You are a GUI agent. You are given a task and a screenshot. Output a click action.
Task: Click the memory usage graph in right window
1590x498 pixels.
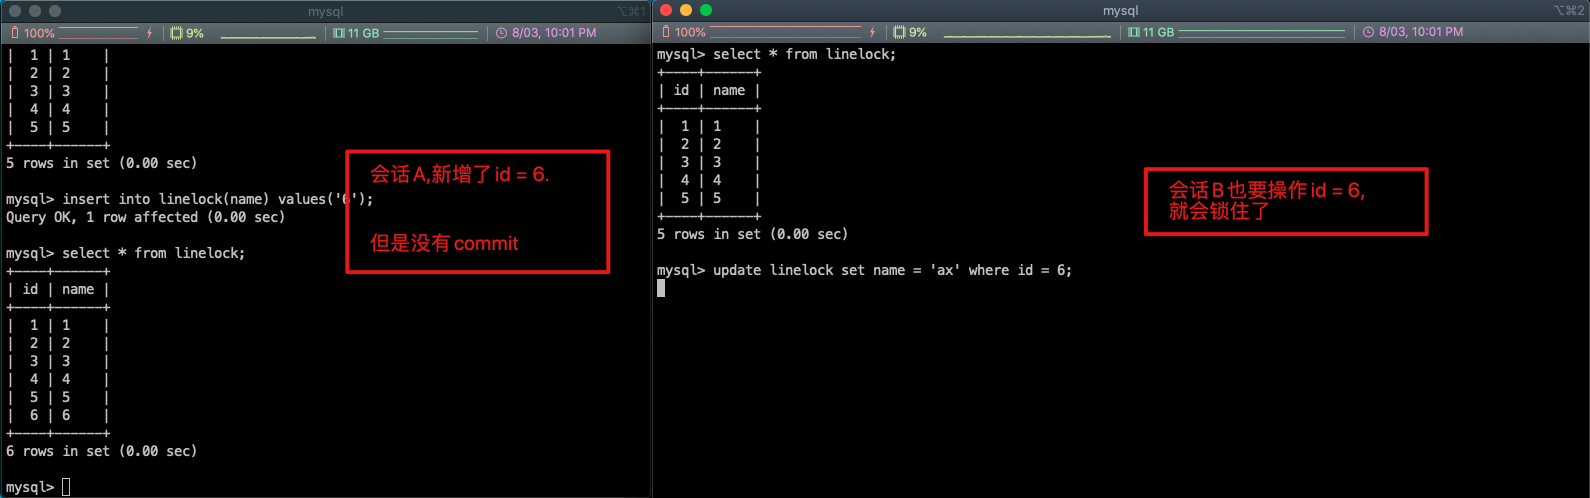1262,32
